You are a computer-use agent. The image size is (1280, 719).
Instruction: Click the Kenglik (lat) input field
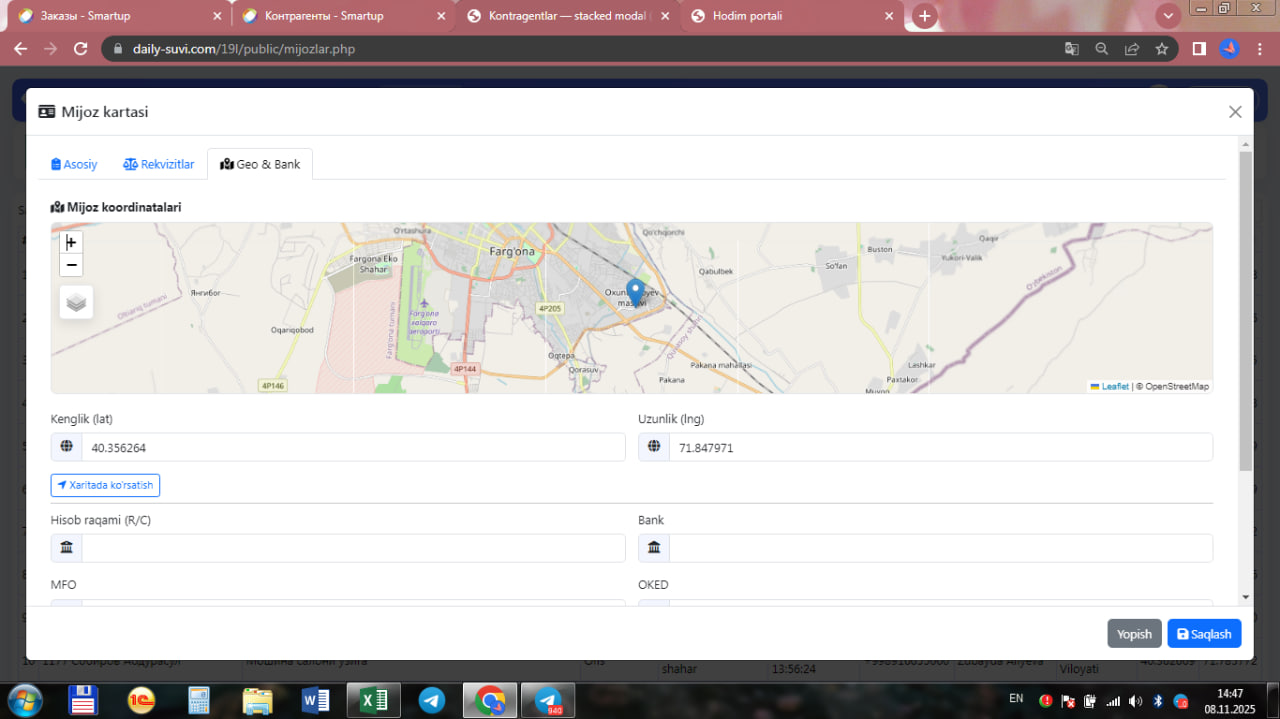[x=352, y=448]
